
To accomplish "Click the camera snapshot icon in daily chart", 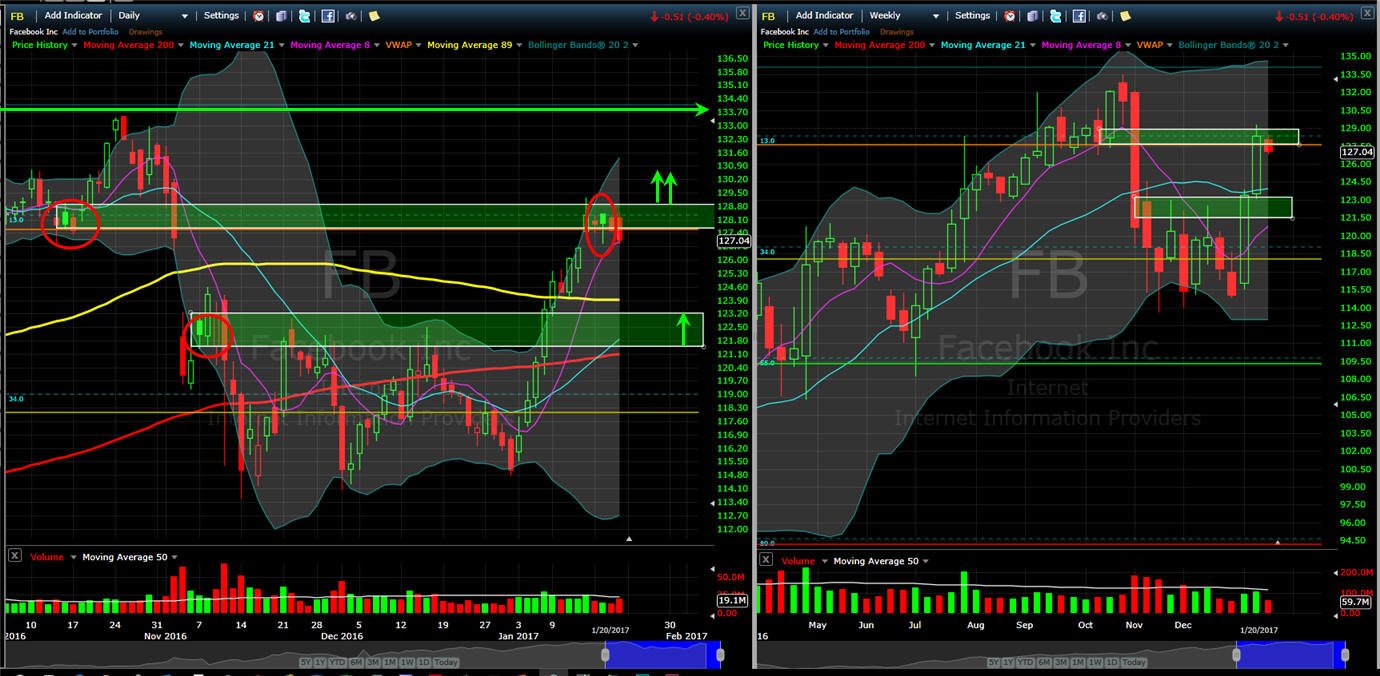I will click(x=350, y=16).
